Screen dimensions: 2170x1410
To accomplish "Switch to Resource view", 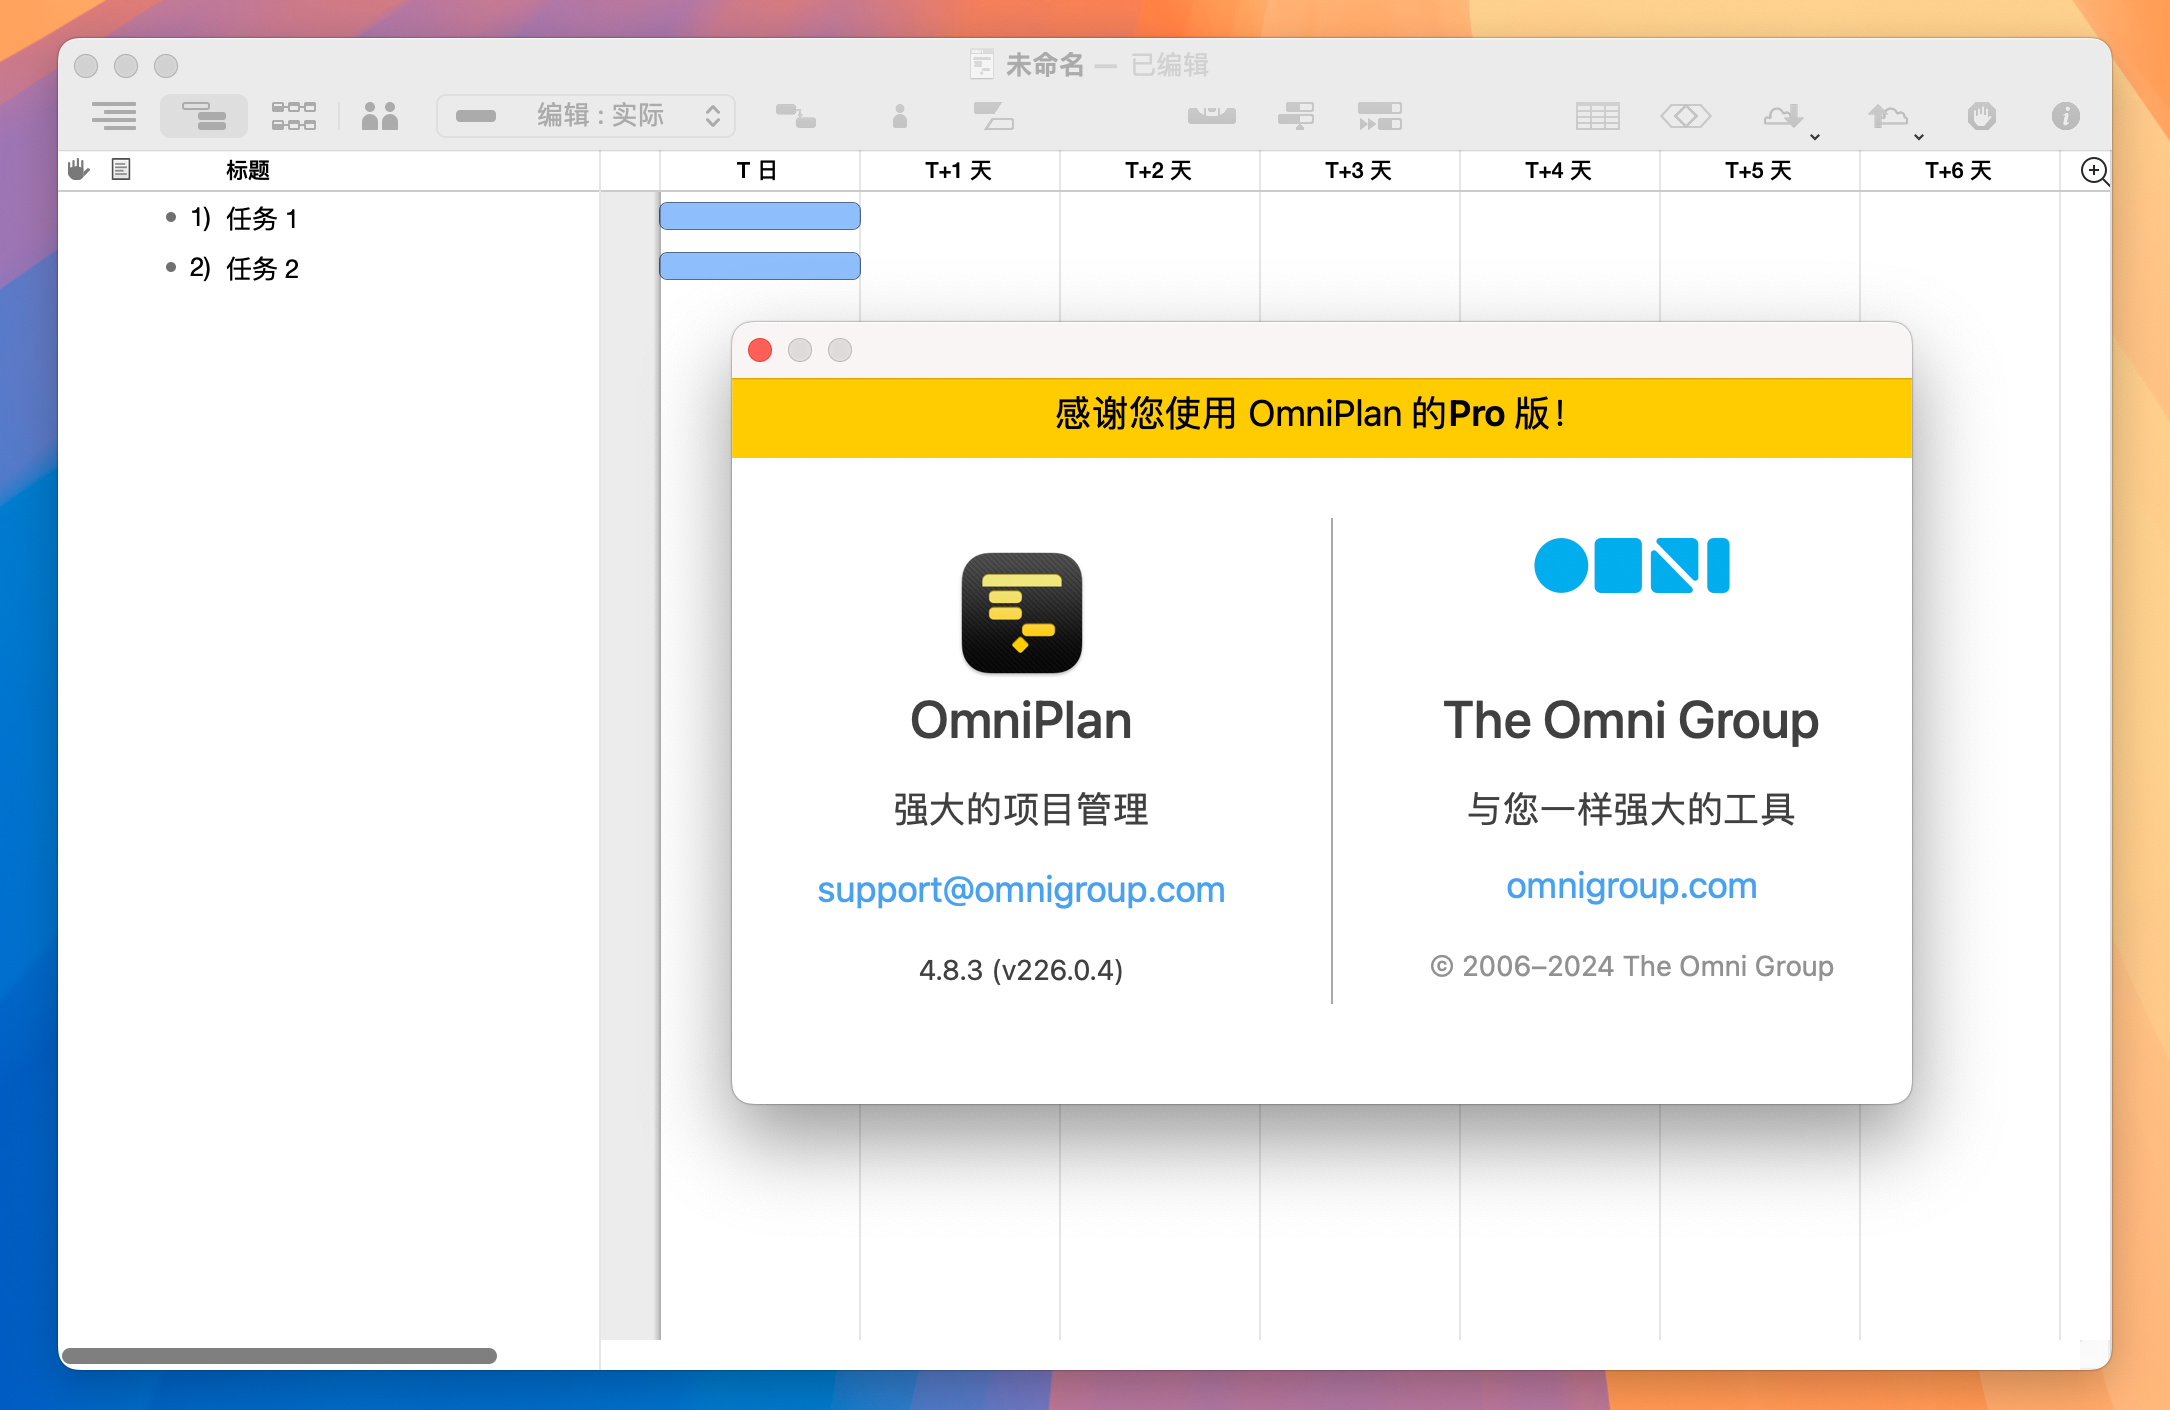I will tap(380, 116).
